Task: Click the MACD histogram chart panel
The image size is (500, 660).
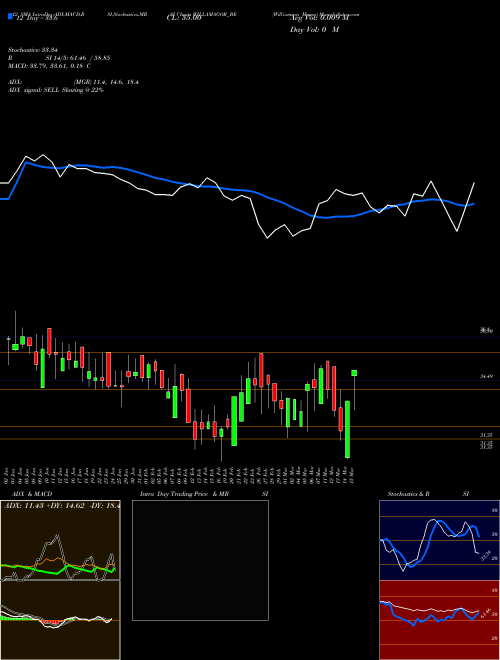Action: [x=60, y=620]
